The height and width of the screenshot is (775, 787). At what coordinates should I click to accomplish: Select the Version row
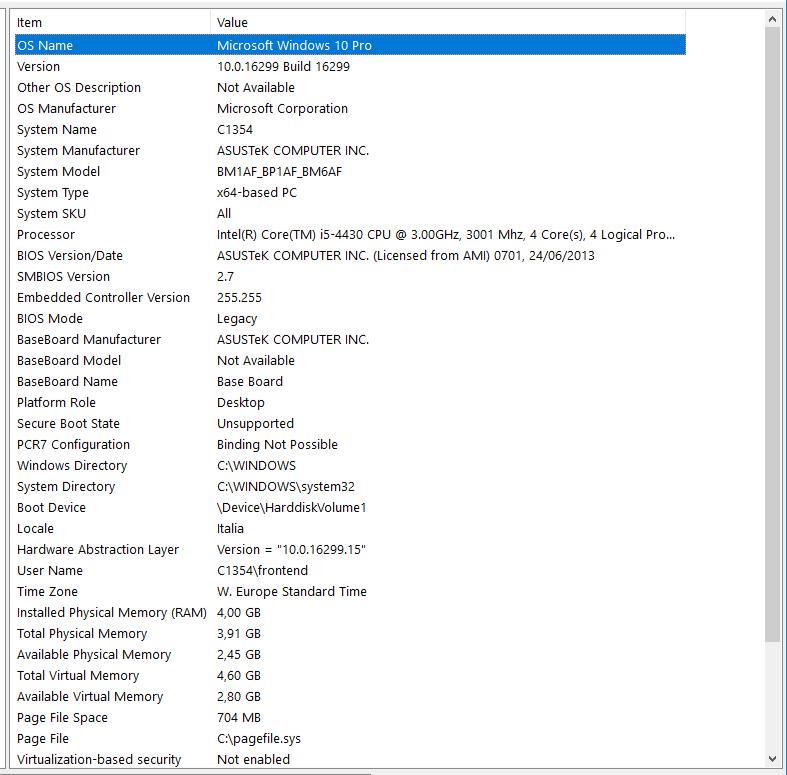point(350,66)
